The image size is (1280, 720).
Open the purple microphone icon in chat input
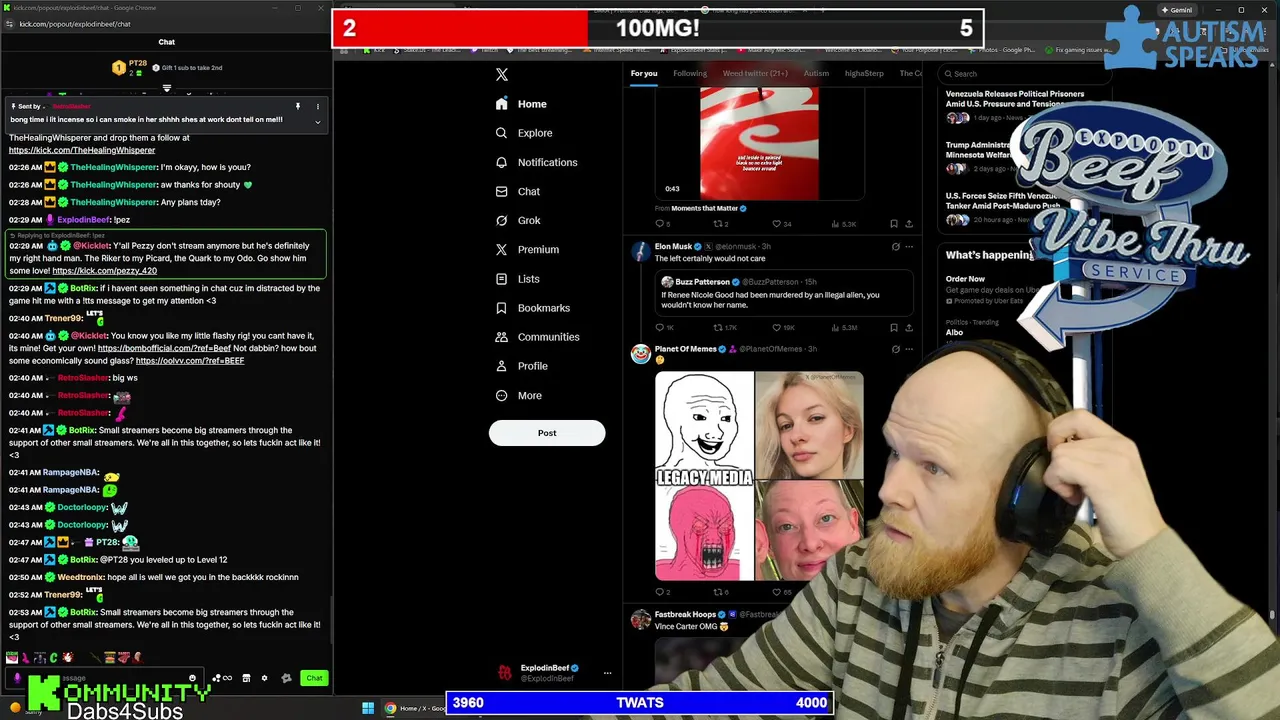[17, 678]
